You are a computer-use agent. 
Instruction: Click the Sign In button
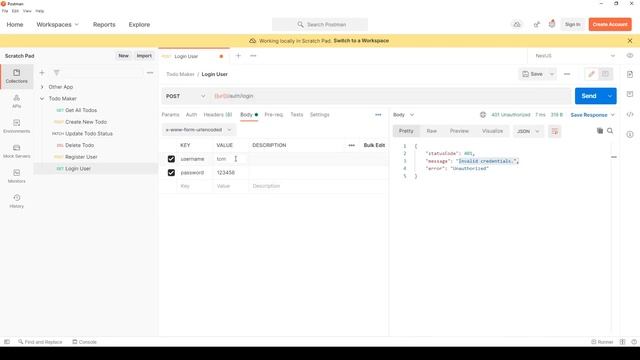point(572,24)
